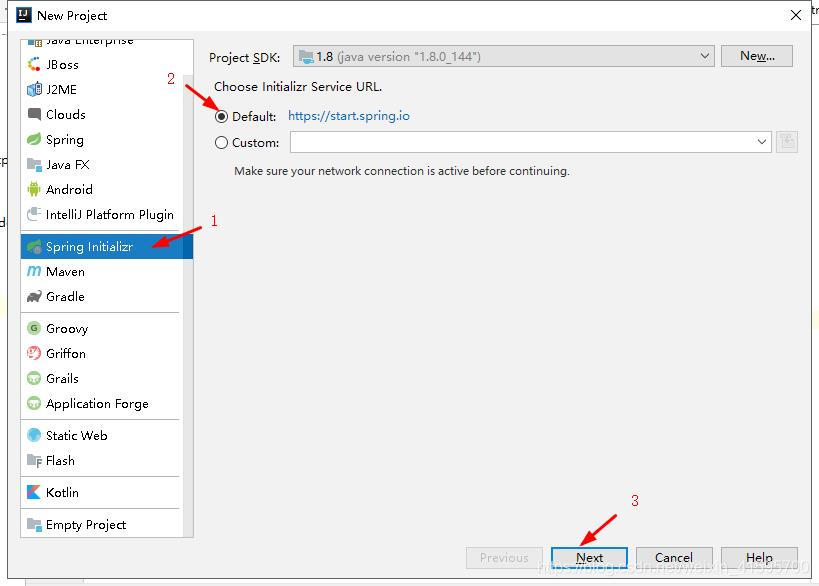Click the Cancel button
Screen dimensions: 819x586
pyautogui.click(x=674, y=557)
